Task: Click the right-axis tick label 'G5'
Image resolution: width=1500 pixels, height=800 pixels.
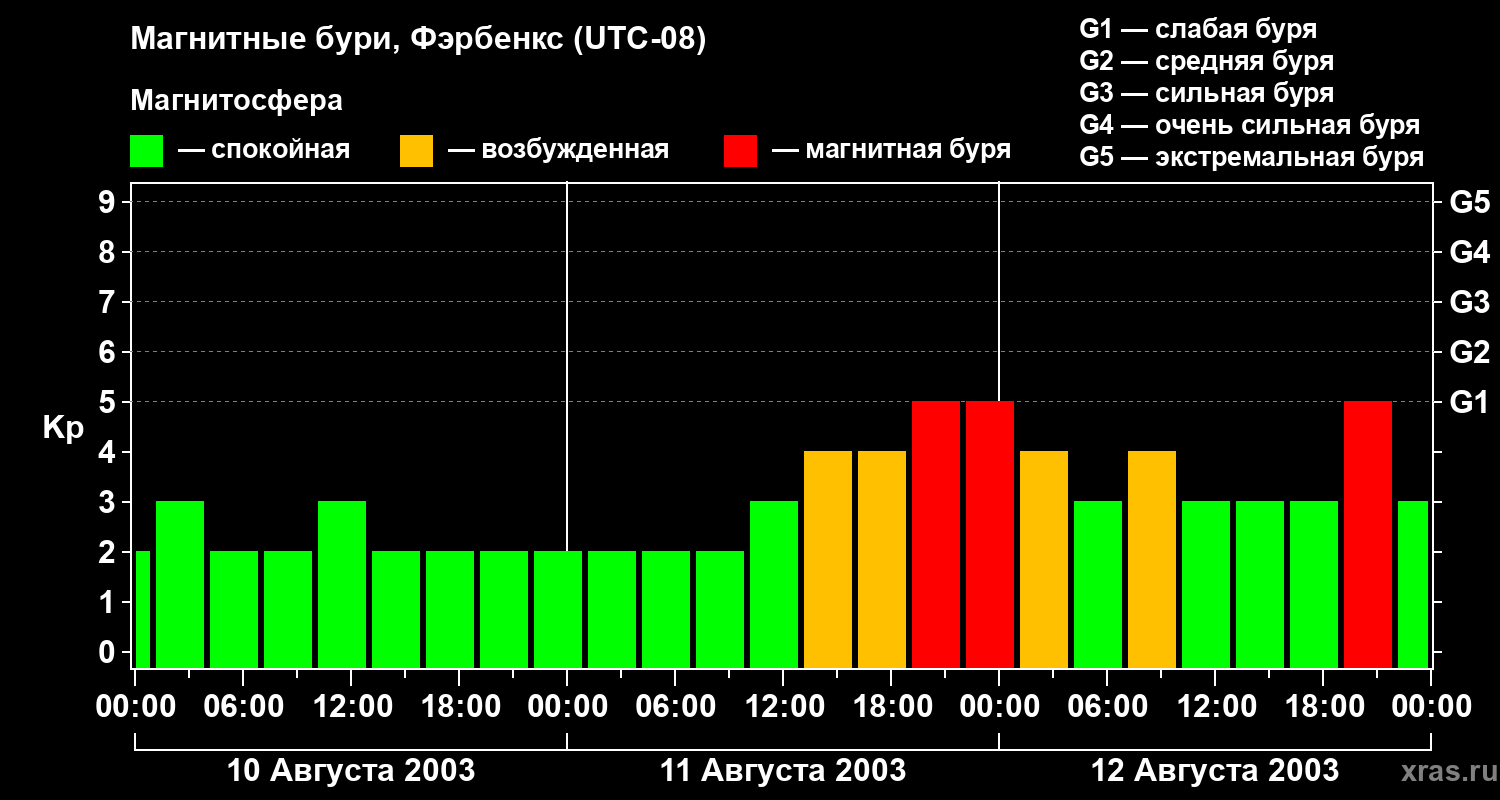Action: tap(1469, 202)
